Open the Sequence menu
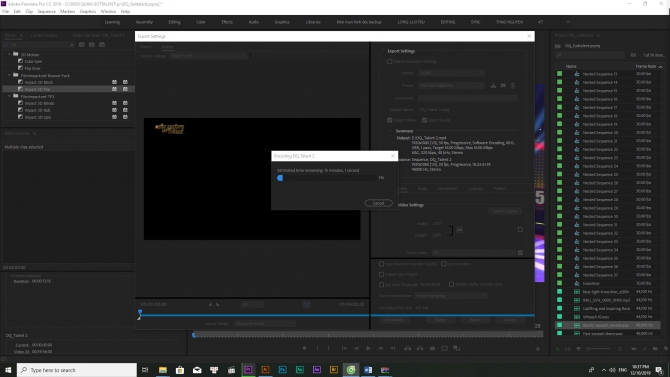This screenshot has width=670, height=377. (x=47, y=12)
